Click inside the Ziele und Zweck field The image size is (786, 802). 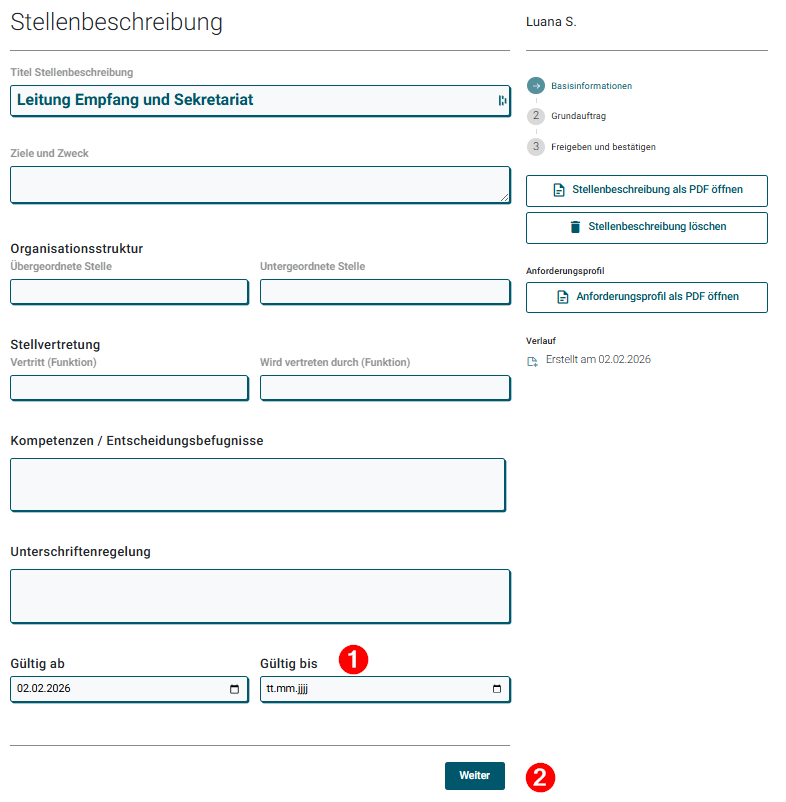click(x=260, y=184)
